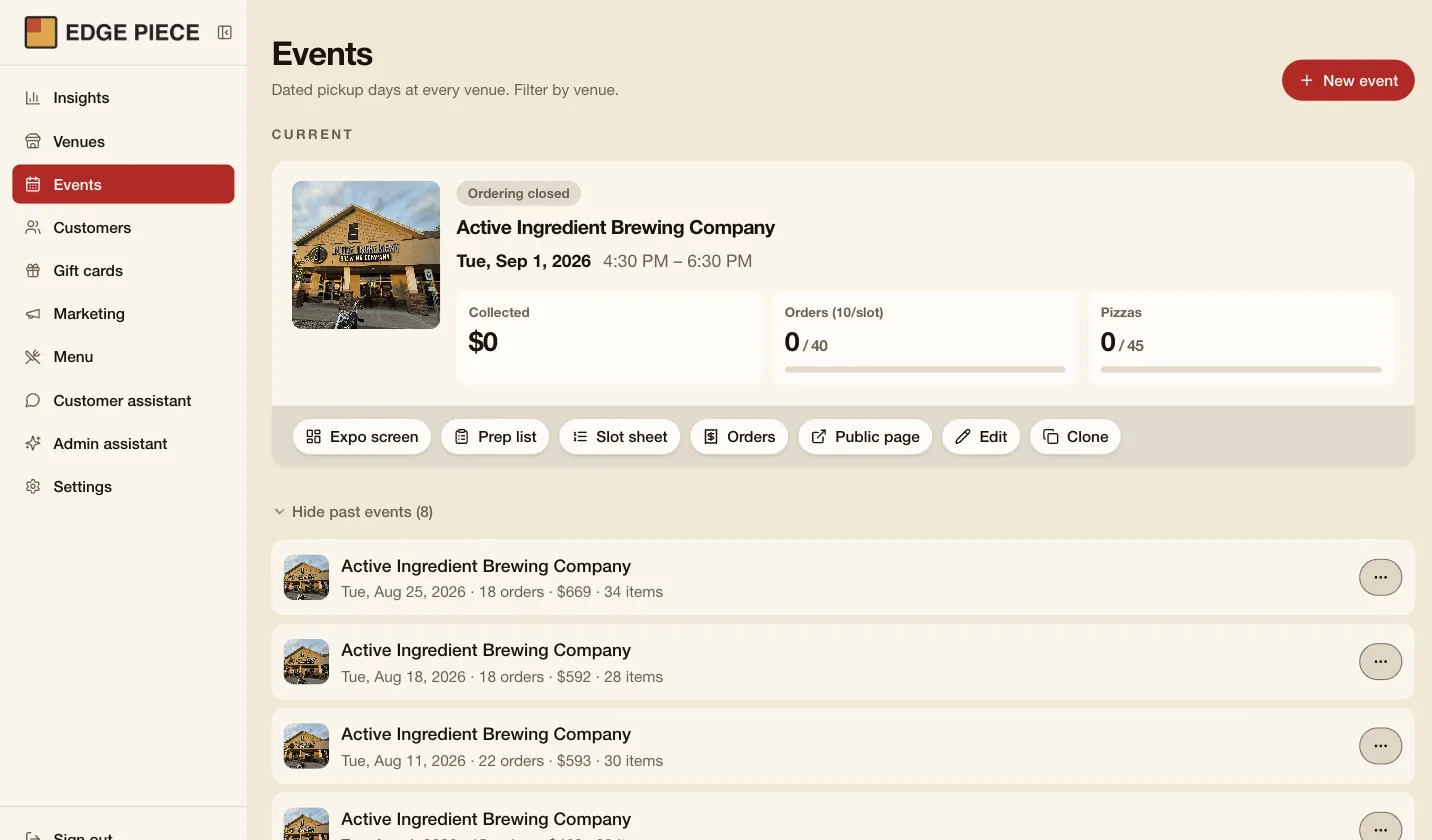This screenshot has width=1432, height=840.
Task: Click the current event venue photo
Action: tap(366, 255)
